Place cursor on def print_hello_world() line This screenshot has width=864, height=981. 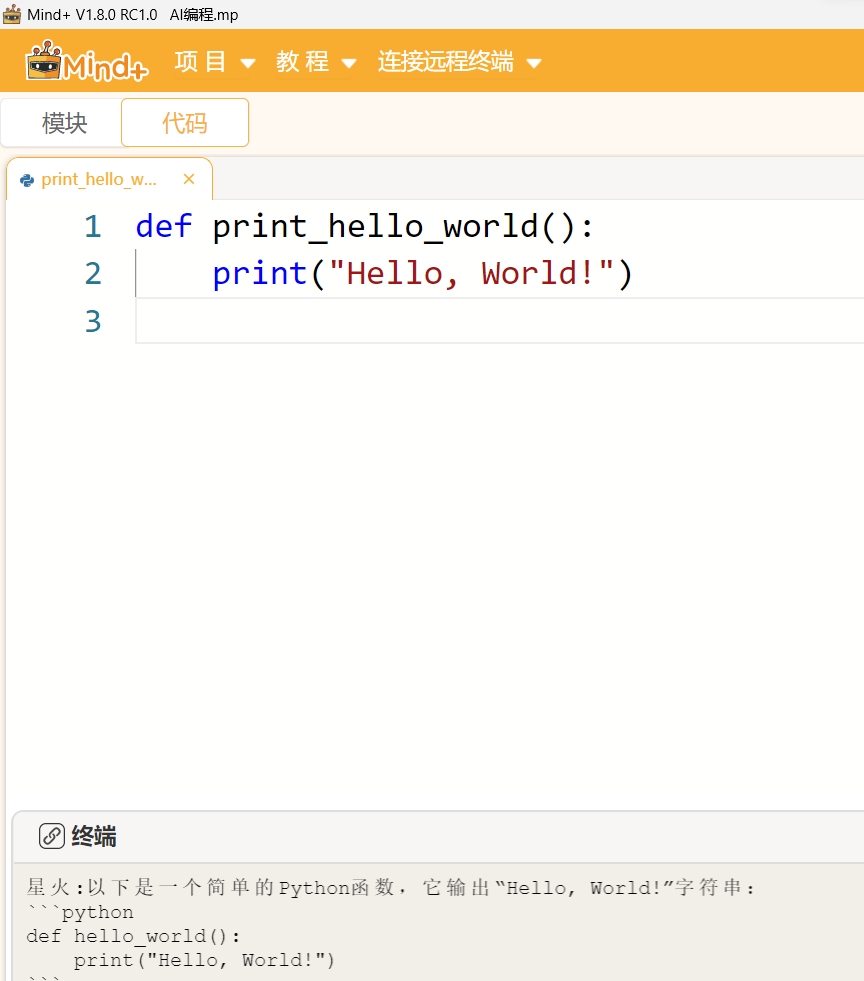tap(364, 226)
